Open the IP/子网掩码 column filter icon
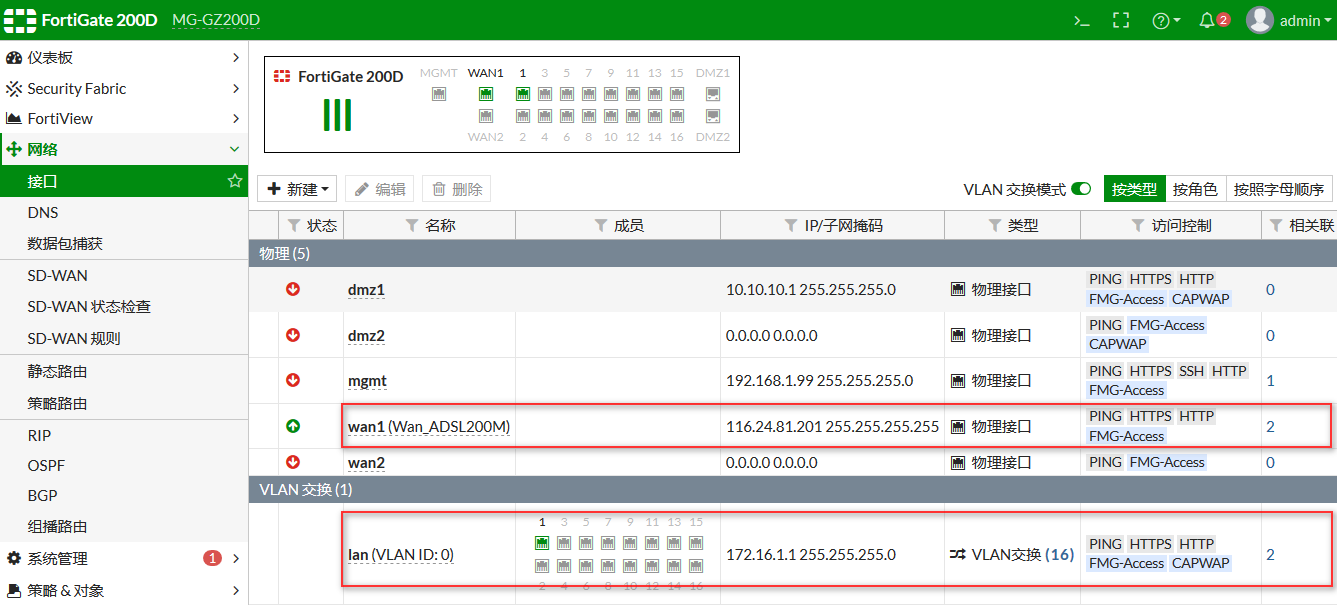Screen dimensions: 1337x605 (x=793, y=225)
